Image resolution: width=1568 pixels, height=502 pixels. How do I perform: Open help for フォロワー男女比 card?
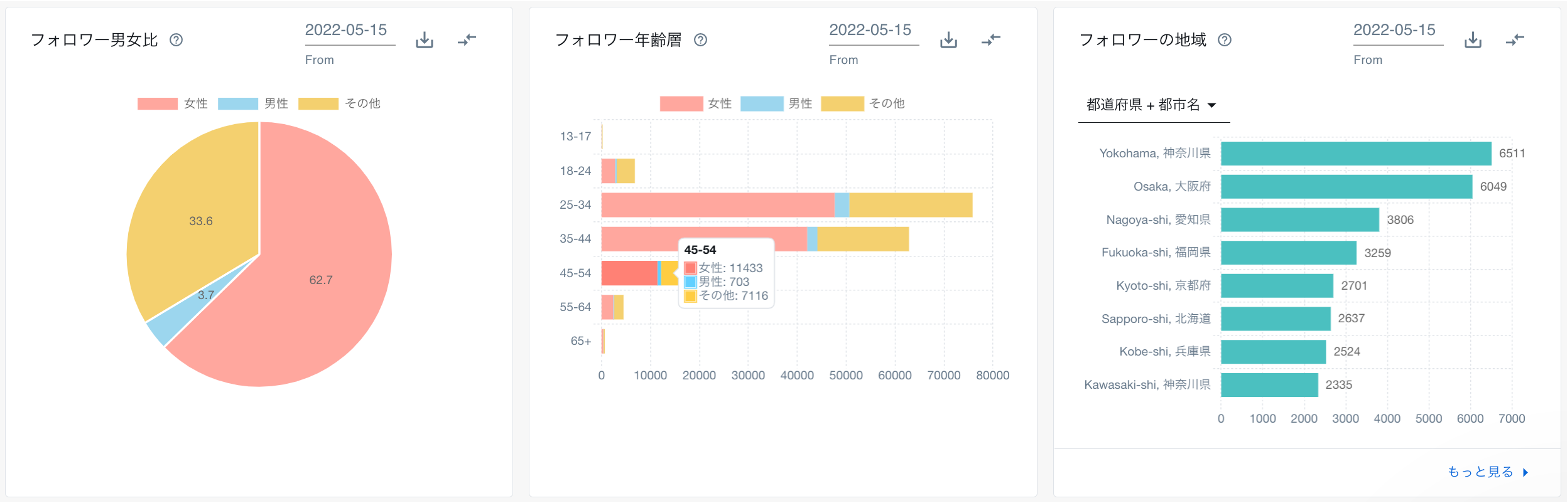click(x=176, y=40)
